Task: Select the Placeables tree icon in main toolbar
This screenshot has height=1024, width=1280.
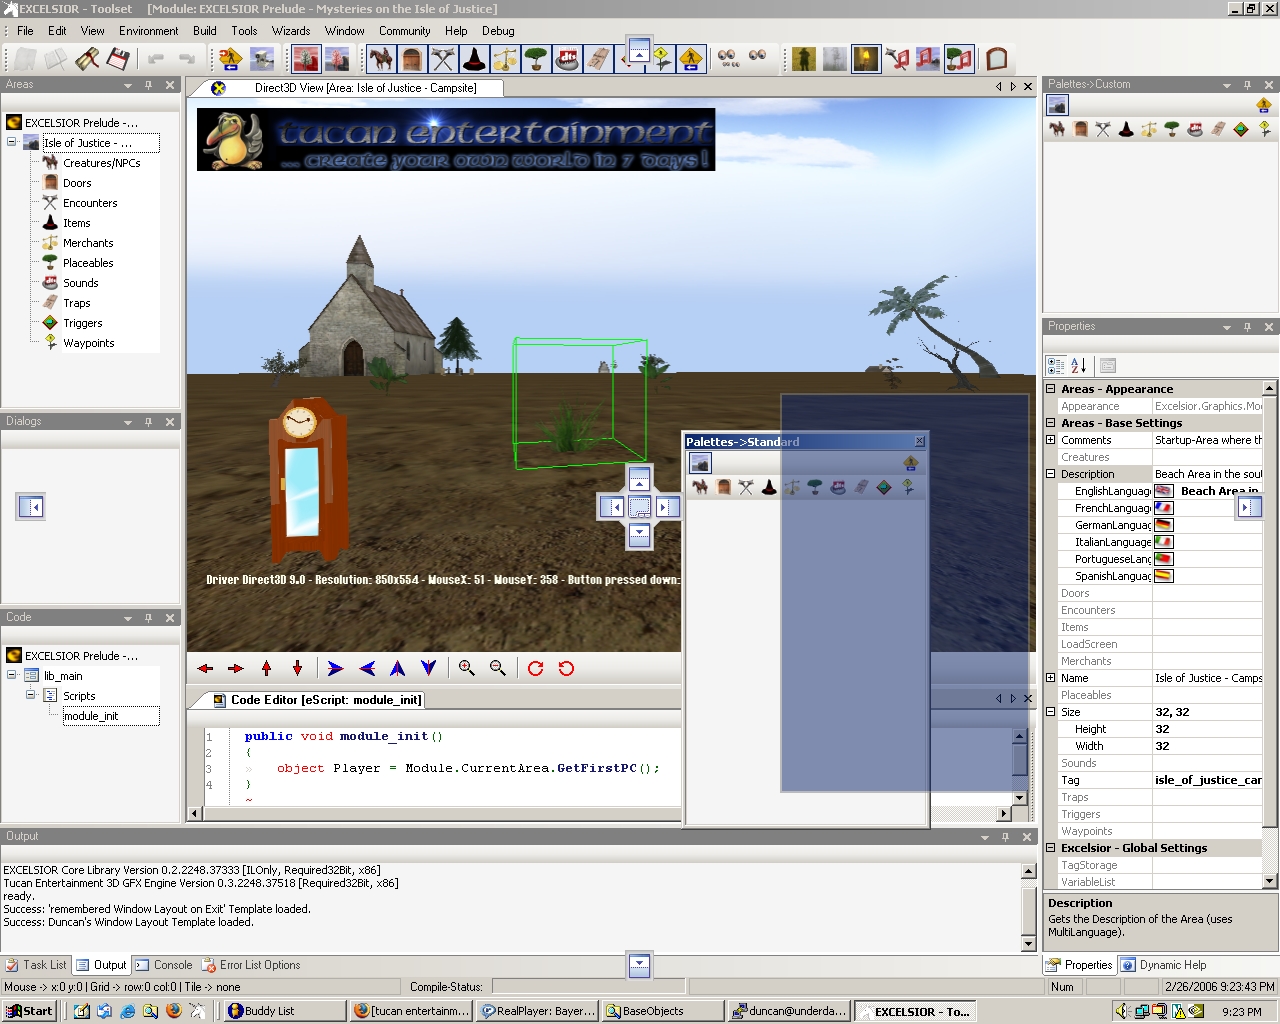Action: [x=536, y=59]
